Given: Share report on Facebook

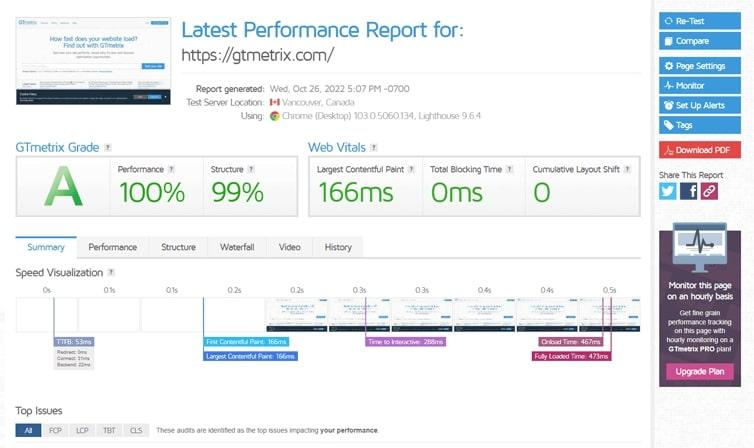Looking at the screenshot, I should [x=688, y=191].
